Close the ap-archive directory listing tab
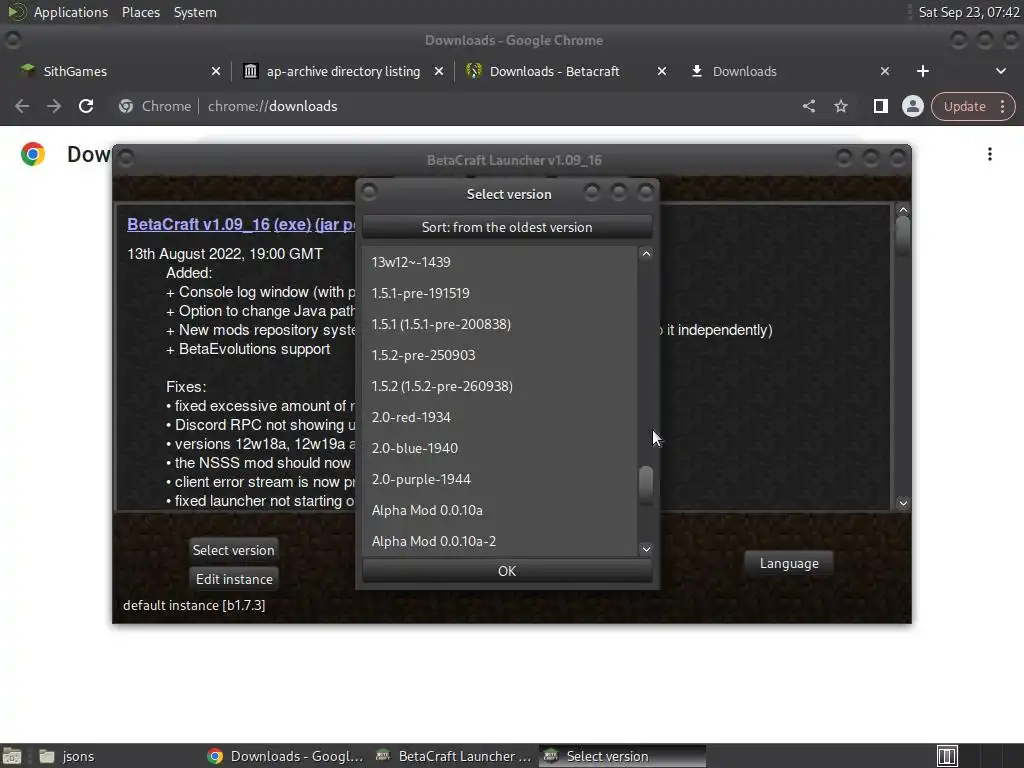Screen dimensions: 1024x768 click(x=439, y=71)
